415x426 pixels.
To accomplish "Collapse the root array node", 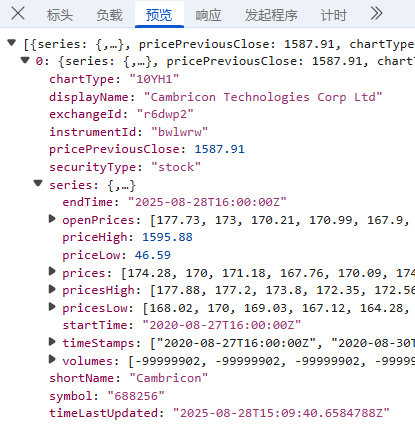I will pyautogui.click(x=12, y=43).
